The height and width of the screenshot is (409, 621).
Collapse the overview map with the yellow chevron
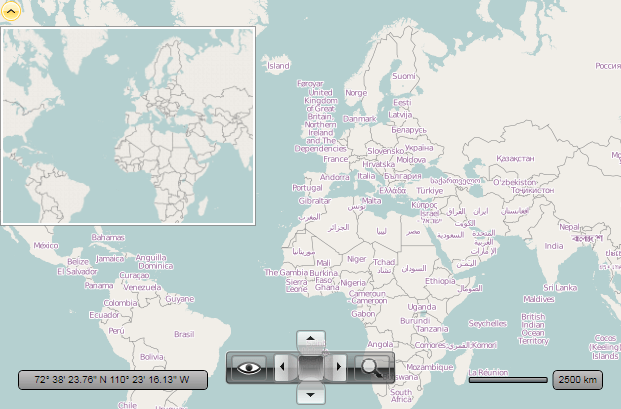click(11, 11)
